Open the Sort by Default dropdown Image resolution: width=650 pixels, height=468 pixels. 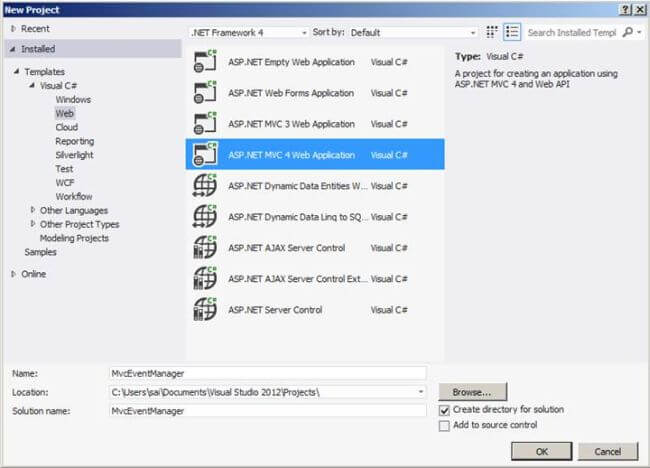413,32
